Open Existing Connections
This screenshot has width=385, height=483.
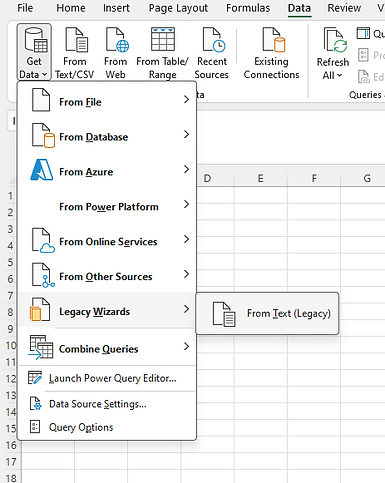pyautogui.click(x=272, y=53)
